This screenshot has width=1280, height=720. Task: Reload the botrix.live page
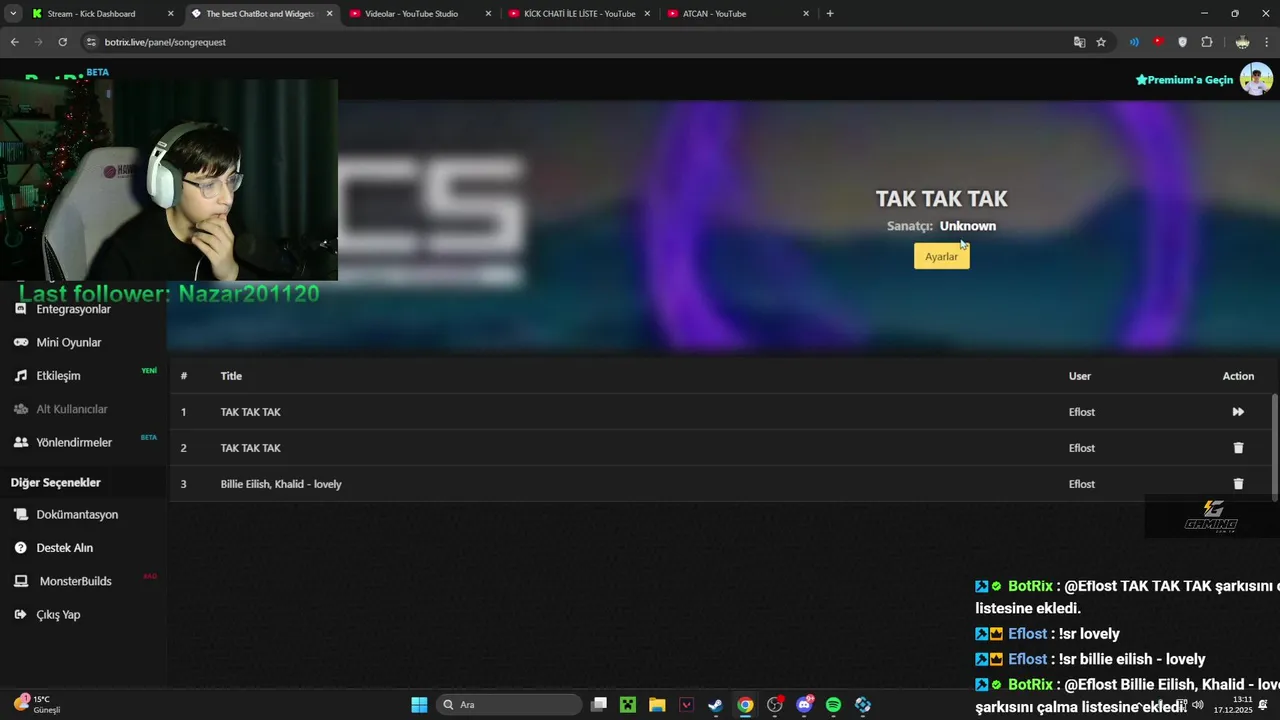(x=62, y=42)
